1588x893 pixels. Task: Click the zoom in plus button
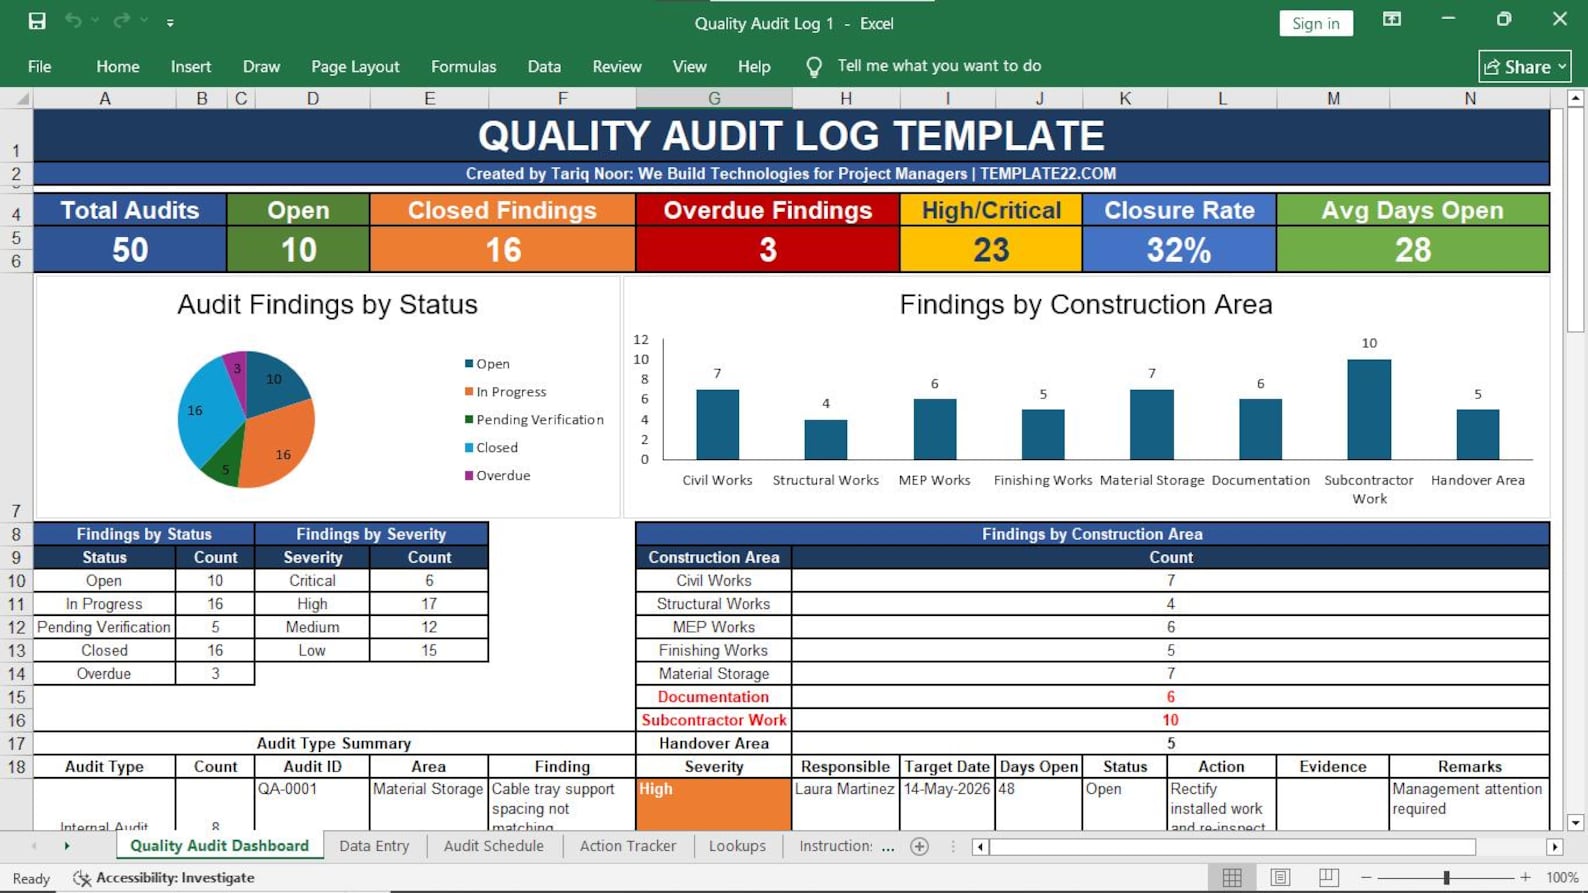[1525, 878]
